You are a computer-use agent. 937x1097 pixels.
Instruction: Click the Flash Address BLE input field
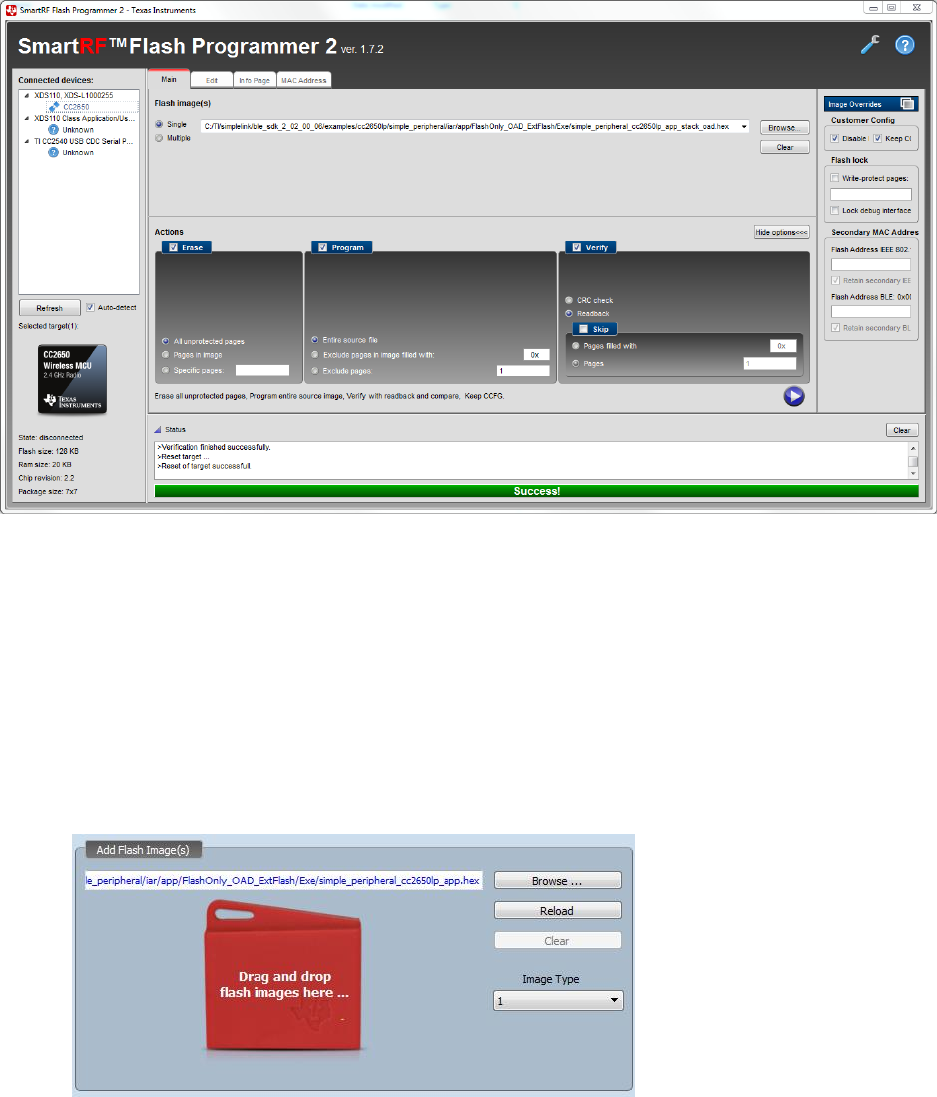point(871,311)
